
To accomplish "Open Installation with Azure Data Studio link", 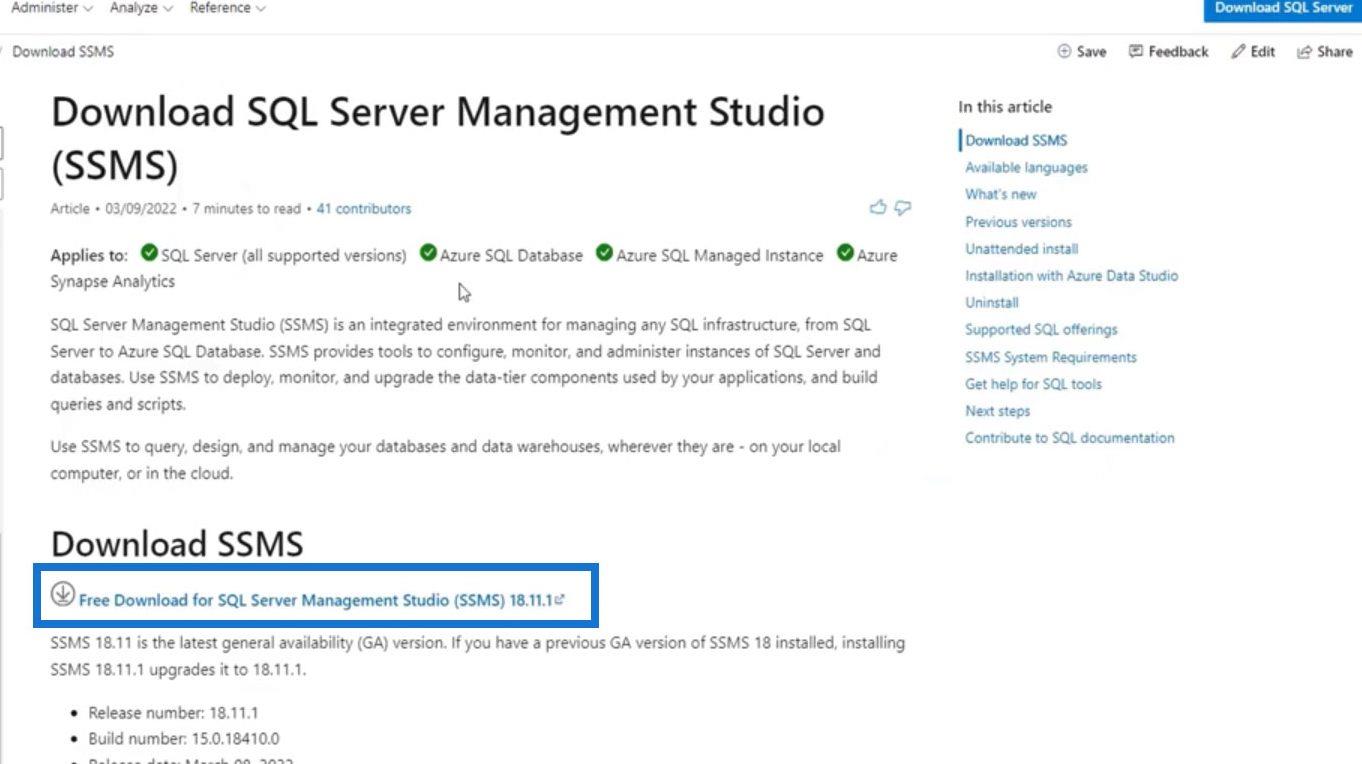I will point(1071,276).
